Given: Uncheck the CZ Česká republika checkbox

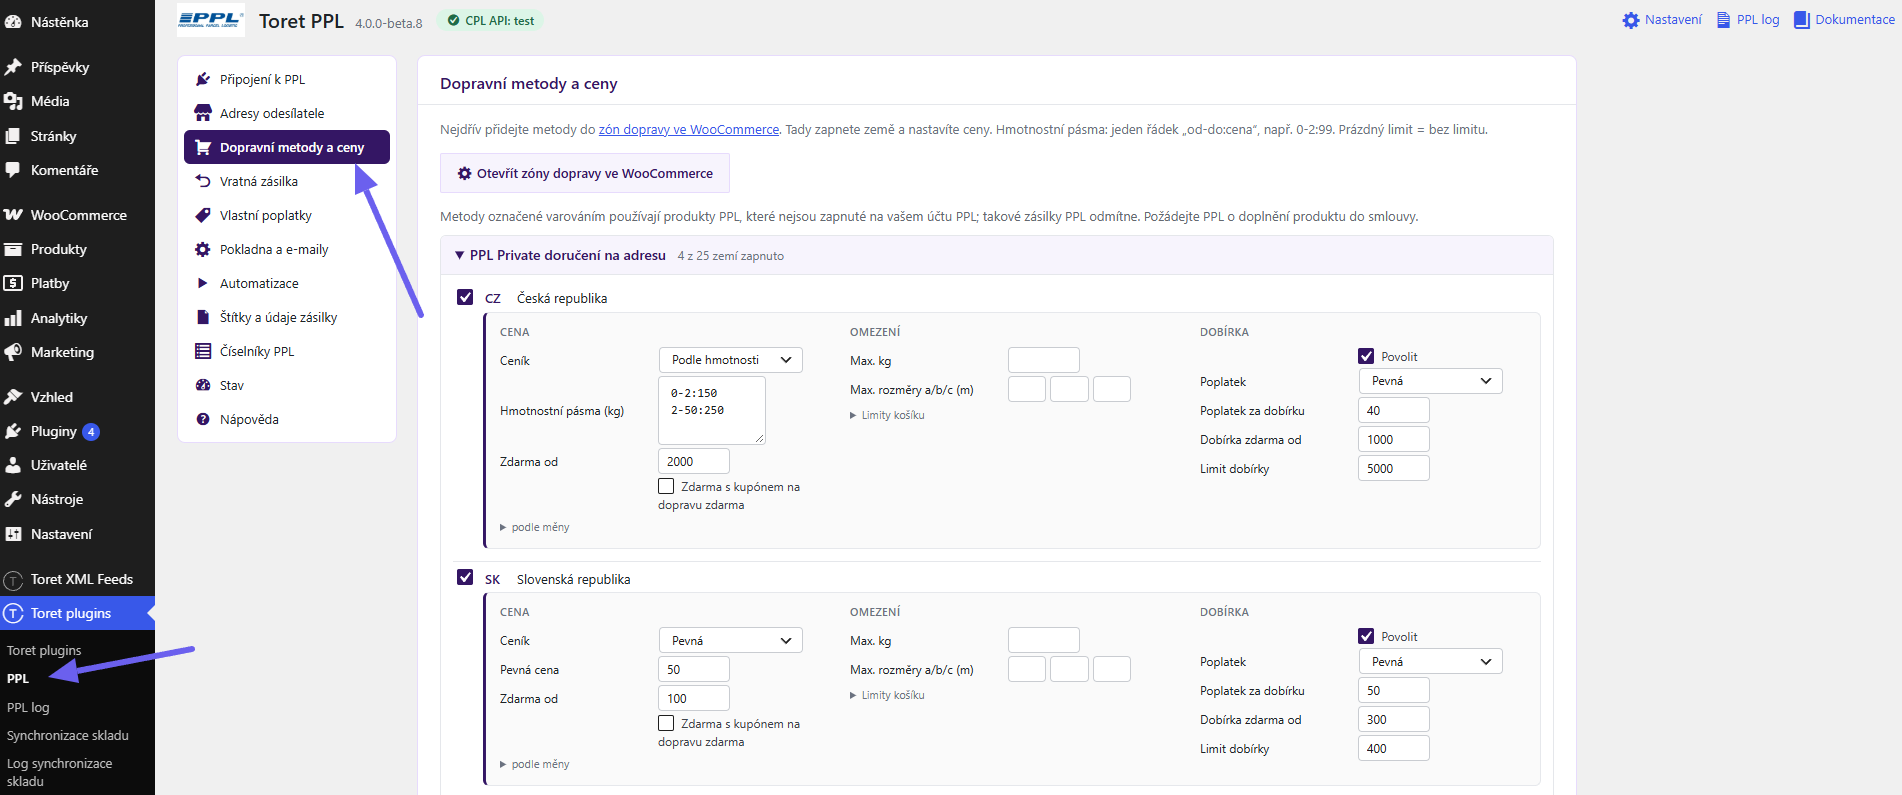Looking at the screenshot, I should (465, 297).
